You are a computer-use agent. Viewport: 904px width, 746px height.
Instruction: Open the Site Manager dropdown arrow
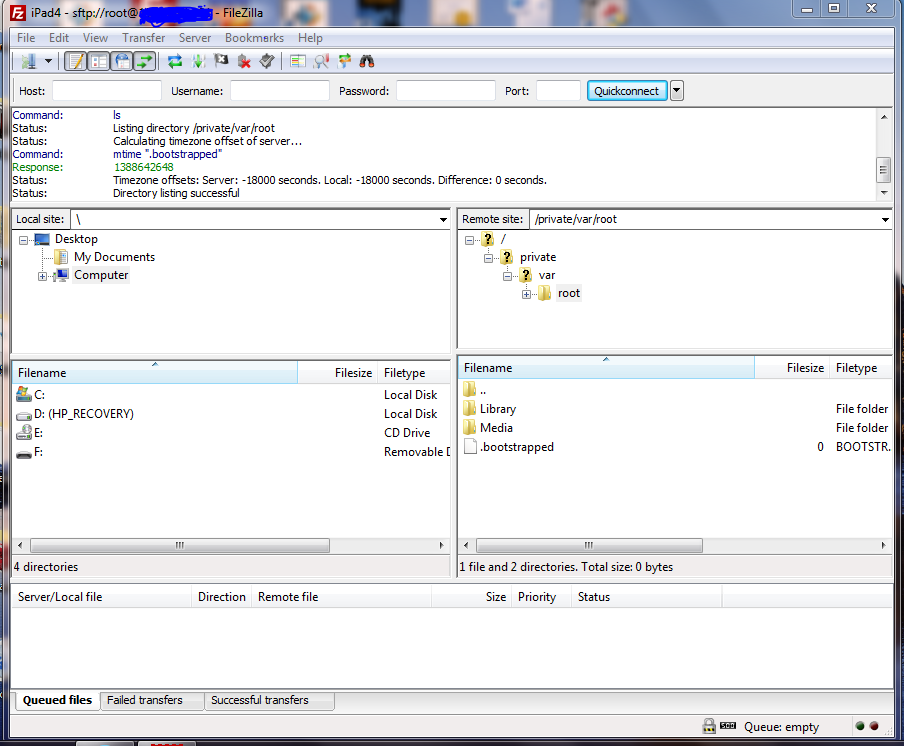[x=48, y=61]
